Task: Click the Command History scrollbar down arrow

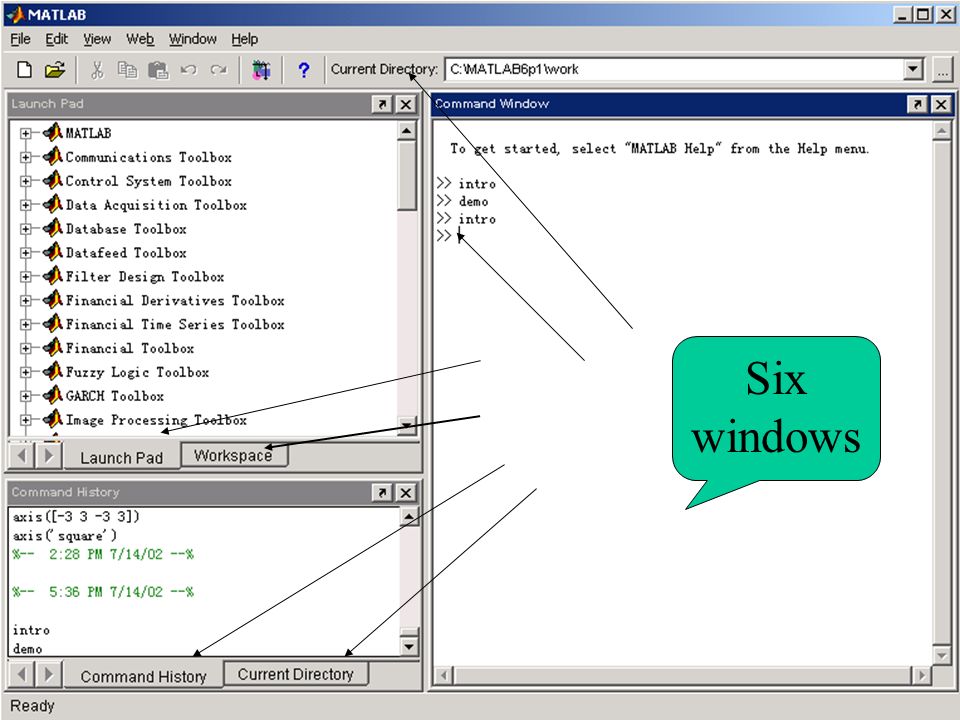Action: click(409, 645)
